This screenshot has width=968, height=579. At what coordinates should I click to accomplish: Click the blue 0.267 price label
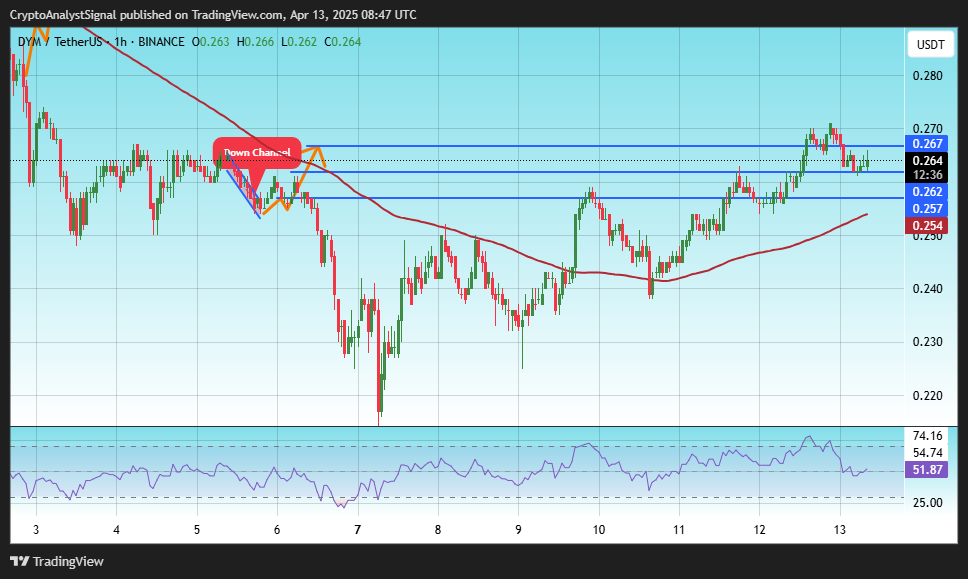[928, 143]
